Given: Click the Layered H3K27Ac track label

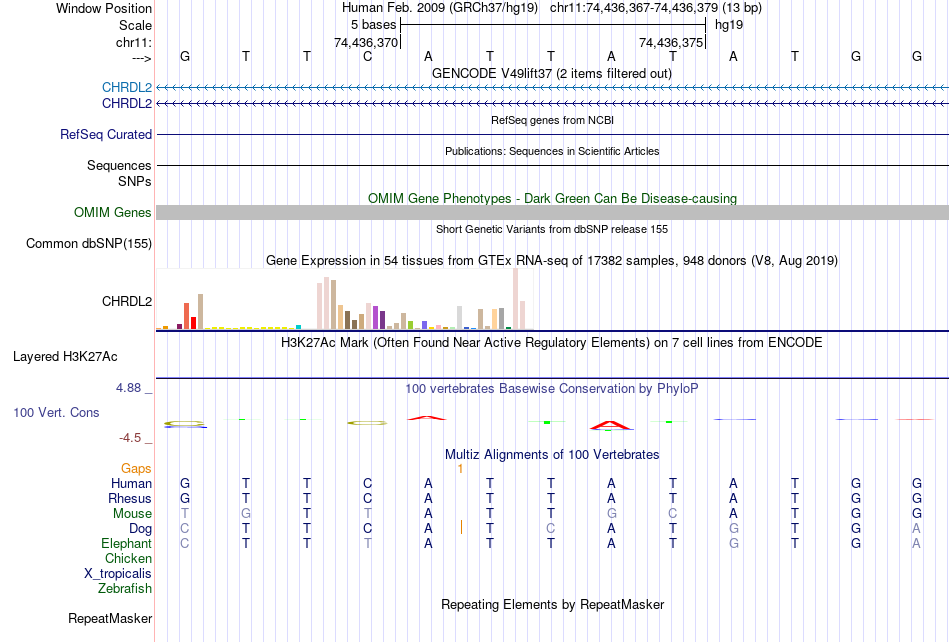Looking at the screenshot, I should tap(65, 357).
